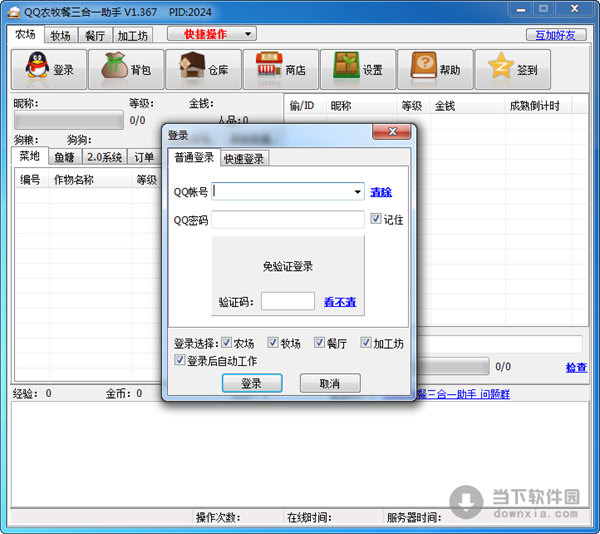
Task: Click the 作物名称 column header
Action: pyautogui.click(x=90, y=179)
